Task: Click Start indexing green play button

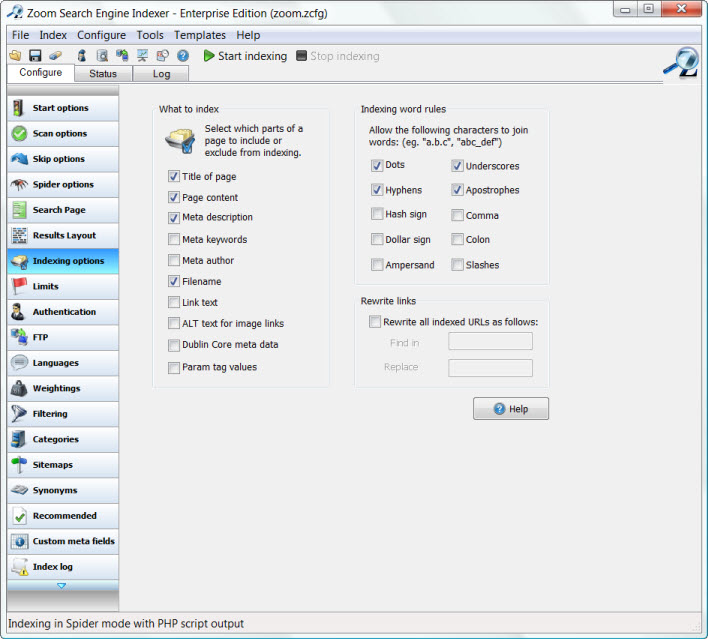Action: (245, 56)
